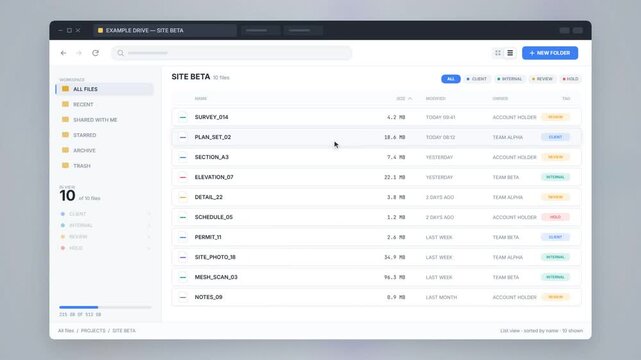Viewport: 641px width, 360px height.
Task: Sort by the Owner column header
Action: (x=500, y=98)
